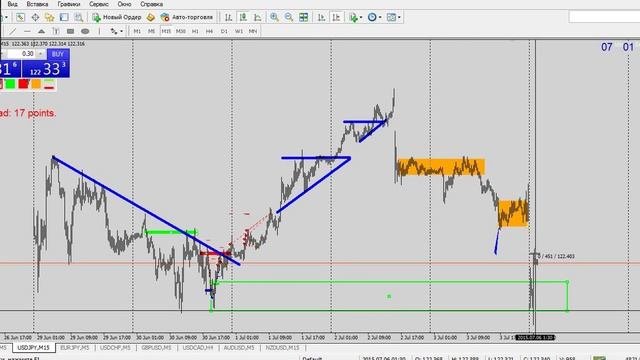The width and height of the screenshot is (640, 360).
Task: Switch to M5 timeframe
Action: click(x=151, y=31)
